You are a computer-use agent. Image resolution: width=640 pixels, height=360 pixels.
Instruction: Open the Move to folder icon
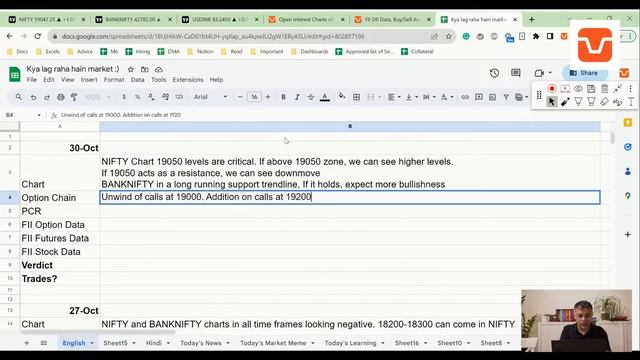(x=144, y=69)
